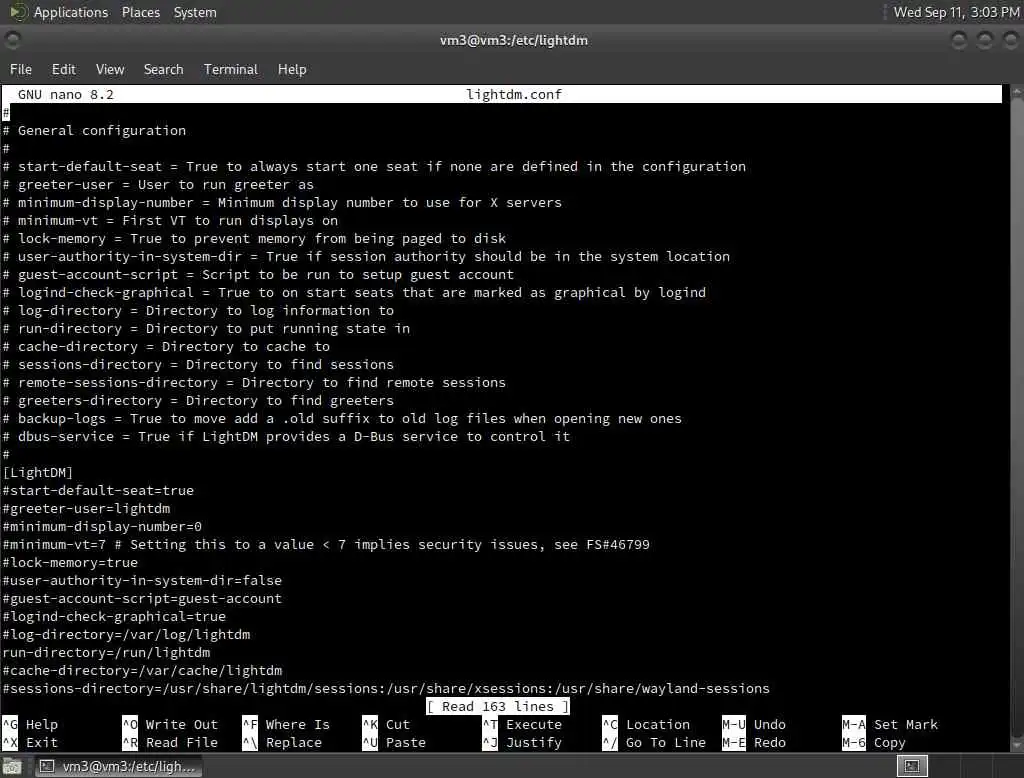Screen dimensions: 1024x778
Task: Click the ^T Execute shortcut label
Action: (522, 724)
